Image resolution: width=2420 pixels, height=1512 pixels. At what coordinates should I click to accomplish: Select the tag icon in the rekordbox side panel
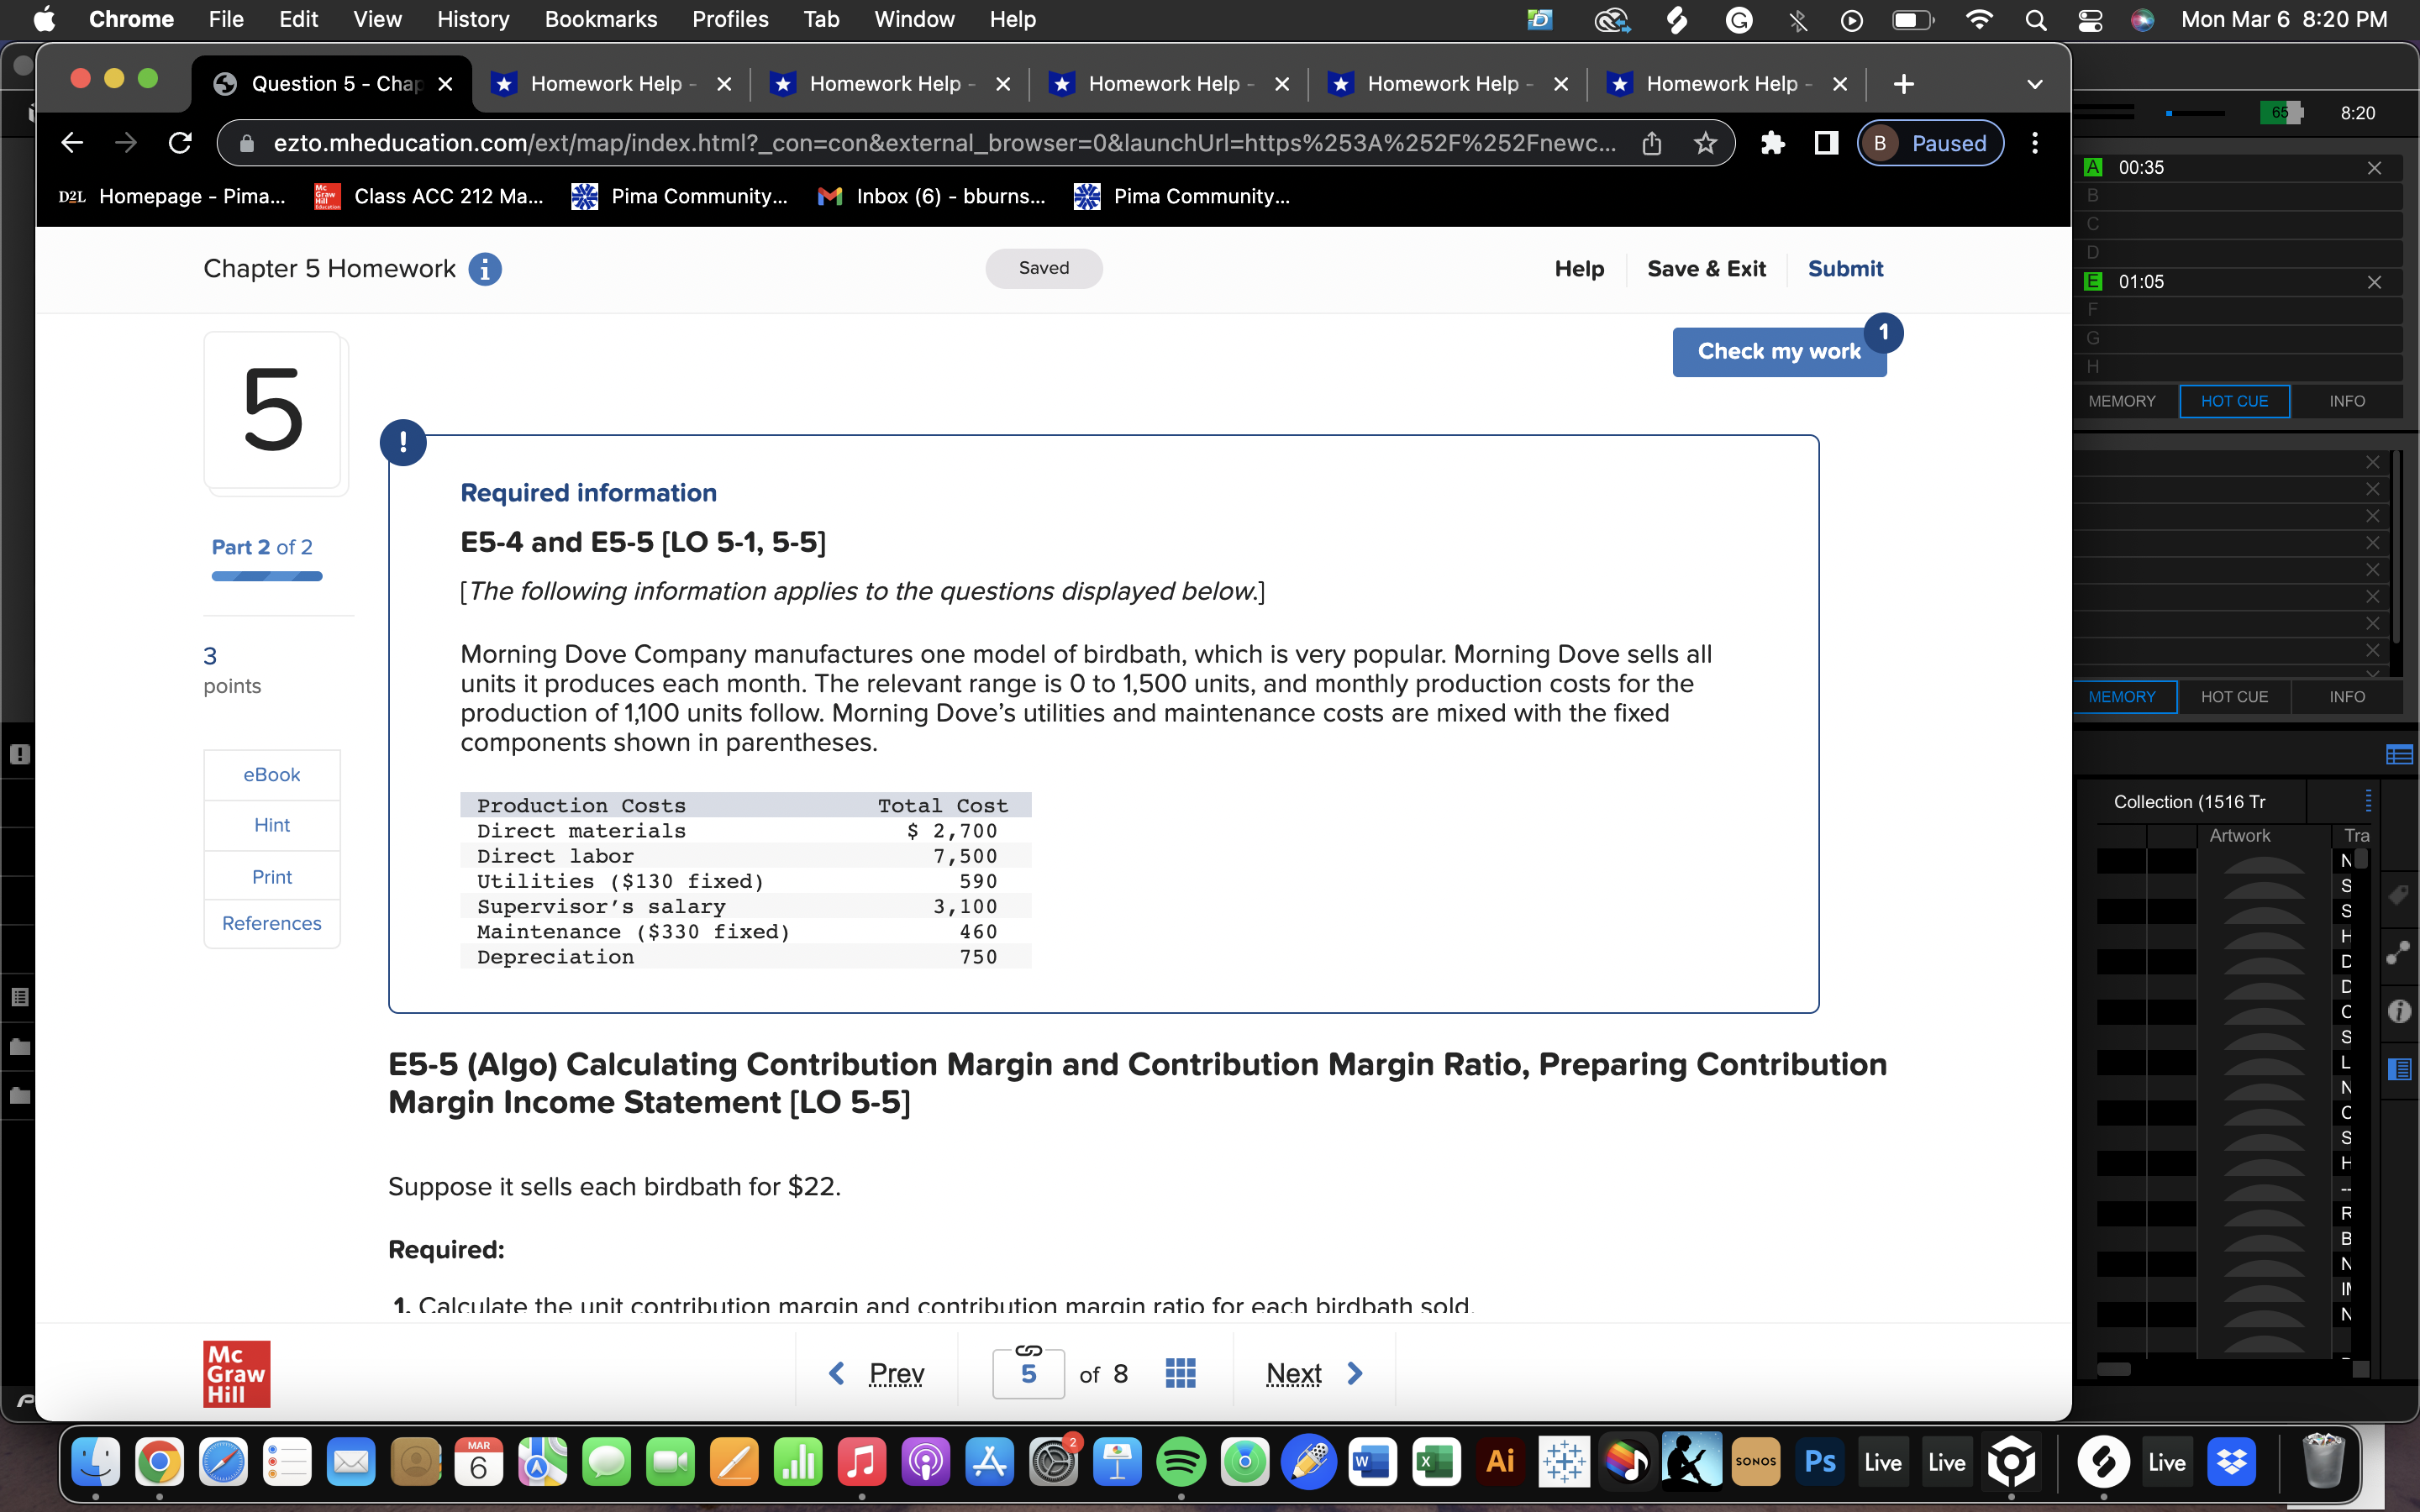tap(2400, 895)
